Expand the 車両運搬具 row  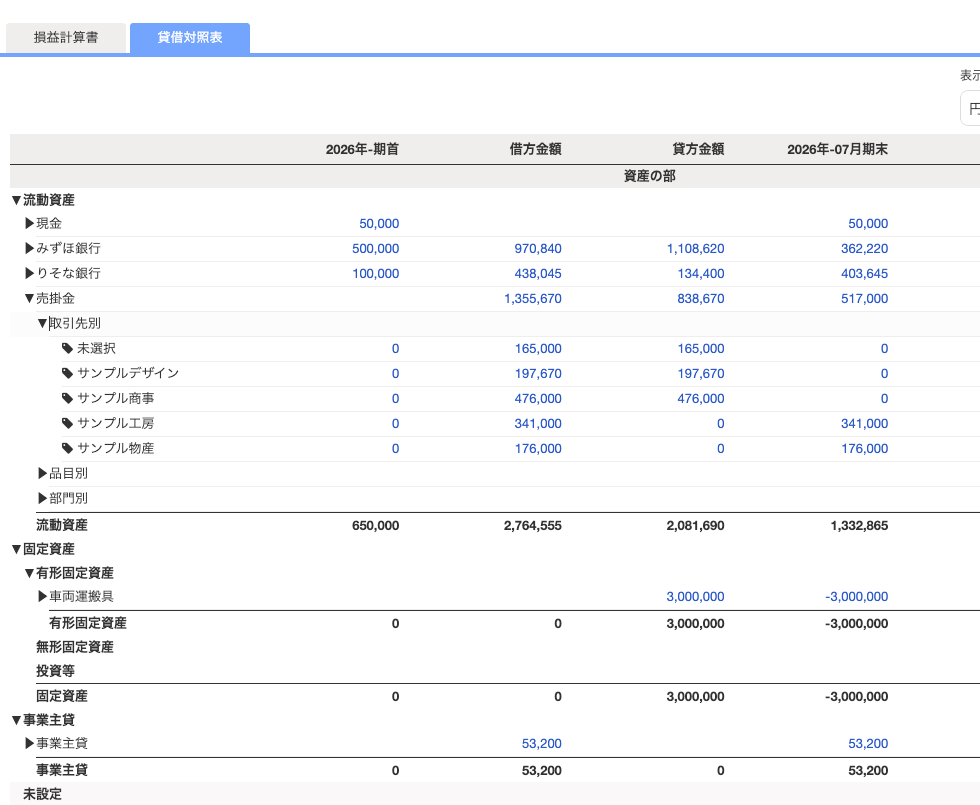click(x=42, y=596)
